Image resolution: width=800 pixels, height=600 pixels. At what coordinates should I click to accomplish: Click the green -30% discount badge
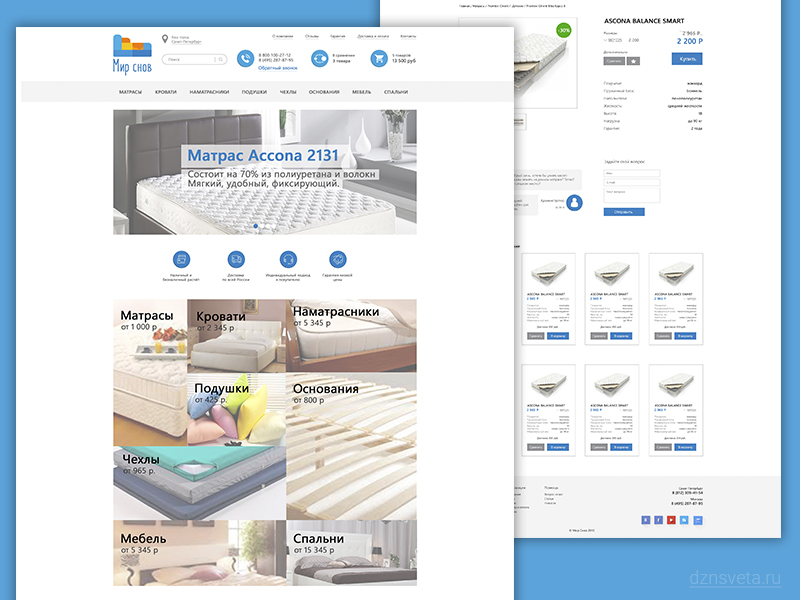pyautogui.click(x=563, y=30)
